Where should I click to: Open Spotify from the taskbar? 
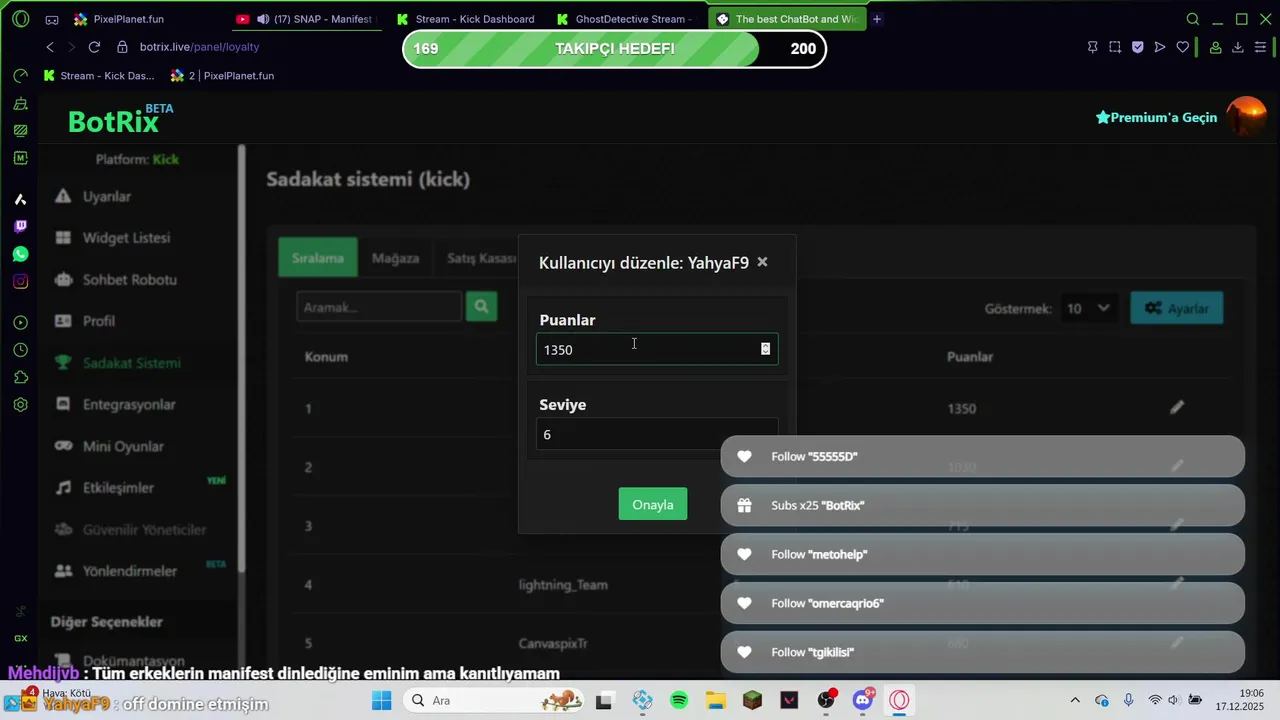(x=679, y=700)
